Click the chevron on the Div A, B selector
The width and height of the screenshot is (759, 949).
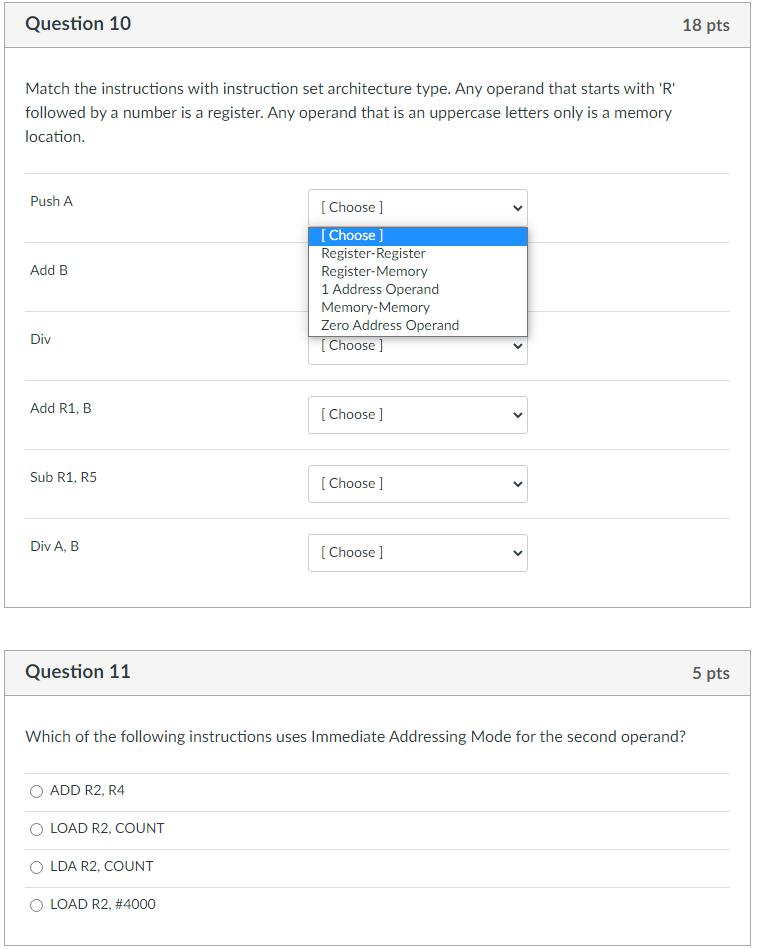click(x=516, y=552)
